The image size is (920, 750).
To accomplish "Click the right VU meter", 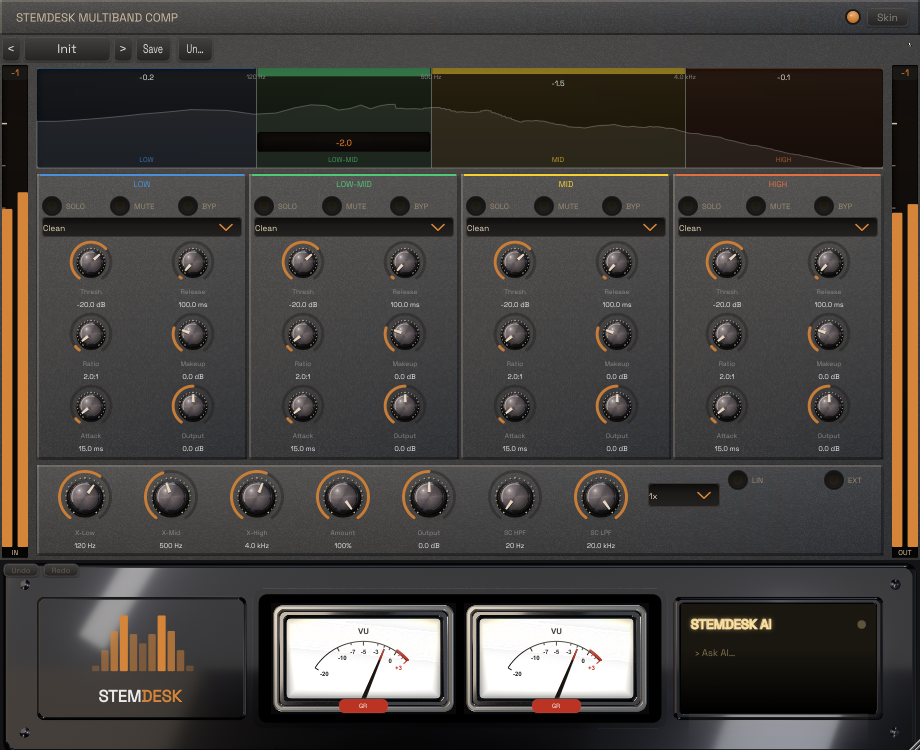I will click(x=556, y=658).
